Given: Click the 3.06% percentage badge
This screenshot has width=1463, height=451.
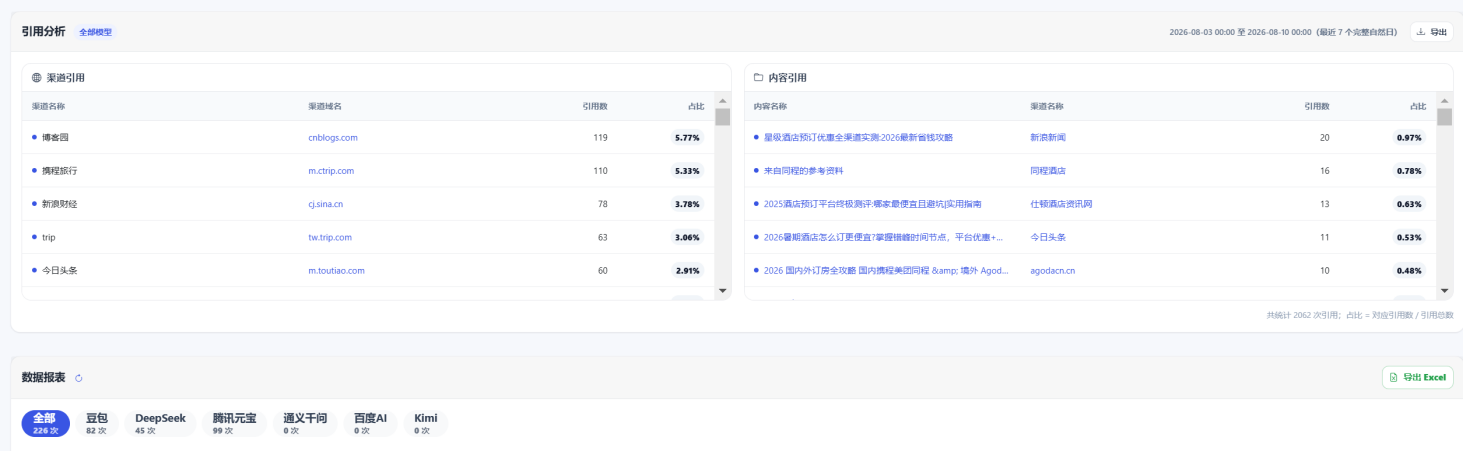Looking at the screenshot, I should 688,237.
